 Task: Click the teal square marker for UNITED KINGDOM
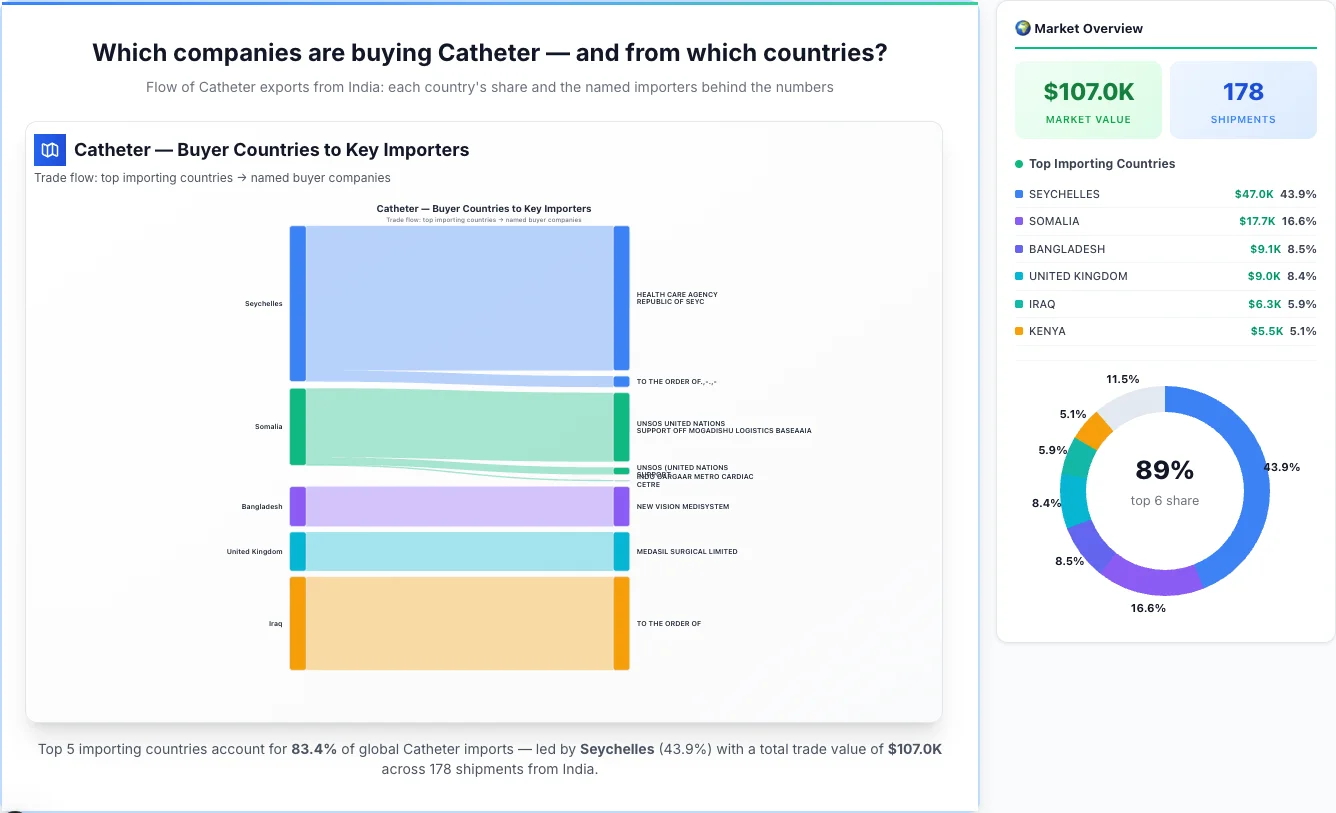point(1021,276)
